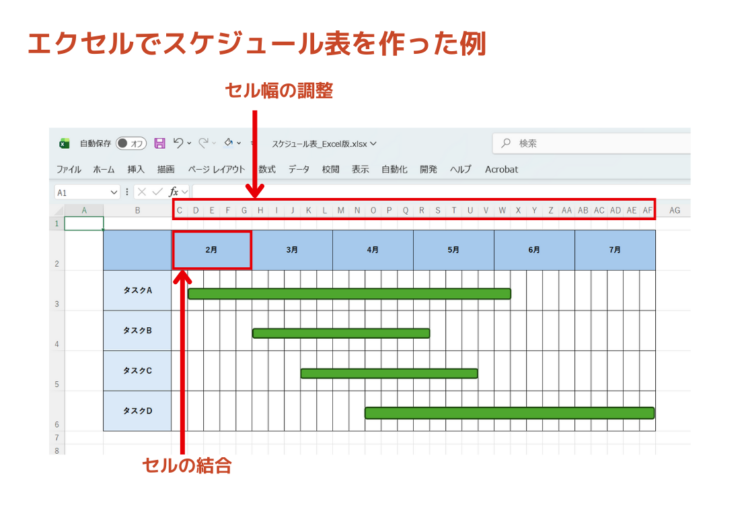This screenshot has height=505, width=740.
Task: Click the Name Box showing A1
Action: click(81, 192)
